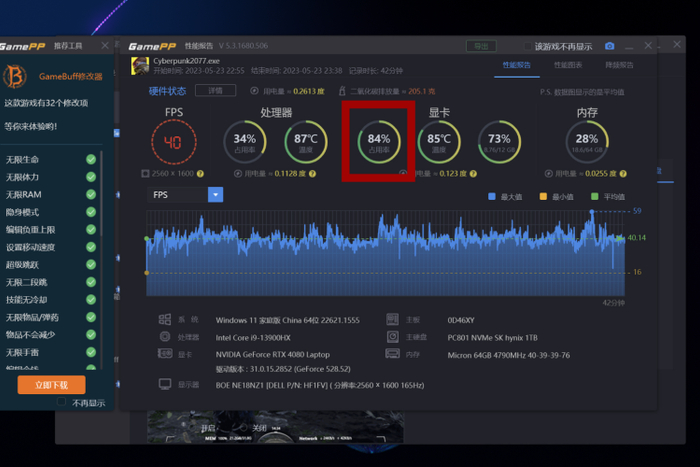Click power icon before processor 用电量 0.1128
The width and height of the screenshot is (700, 467).
click(238, 174)
